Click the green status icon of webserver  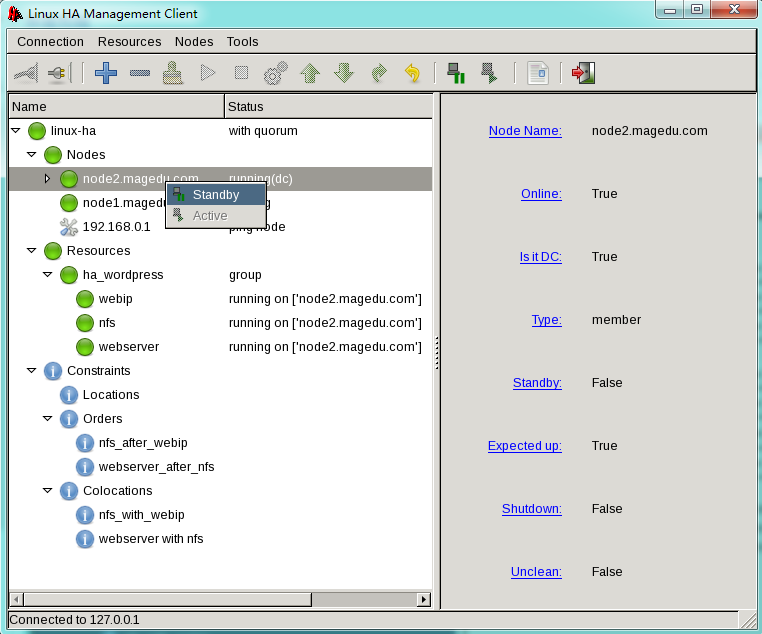click(85, 347)
